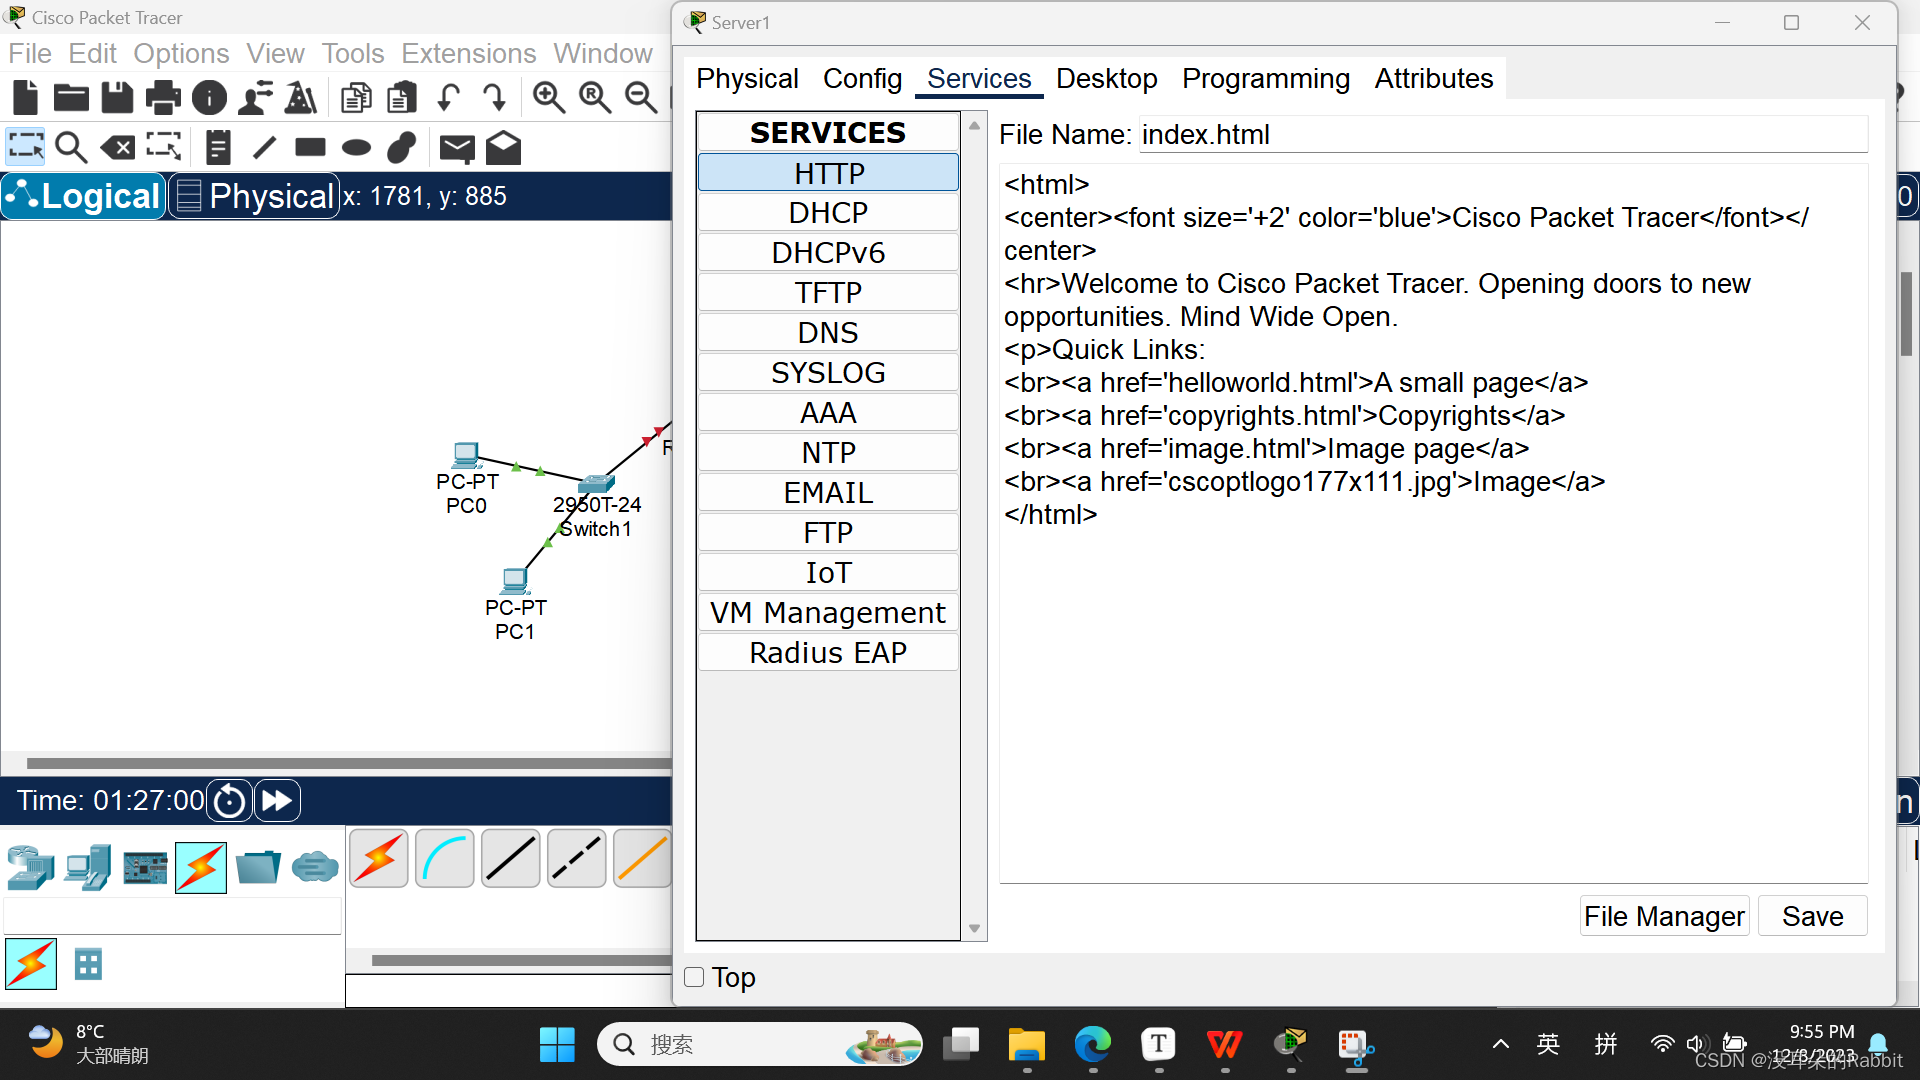Click the IoT service icon
Screen dimensions: 1920x1080
click(828, 572)
